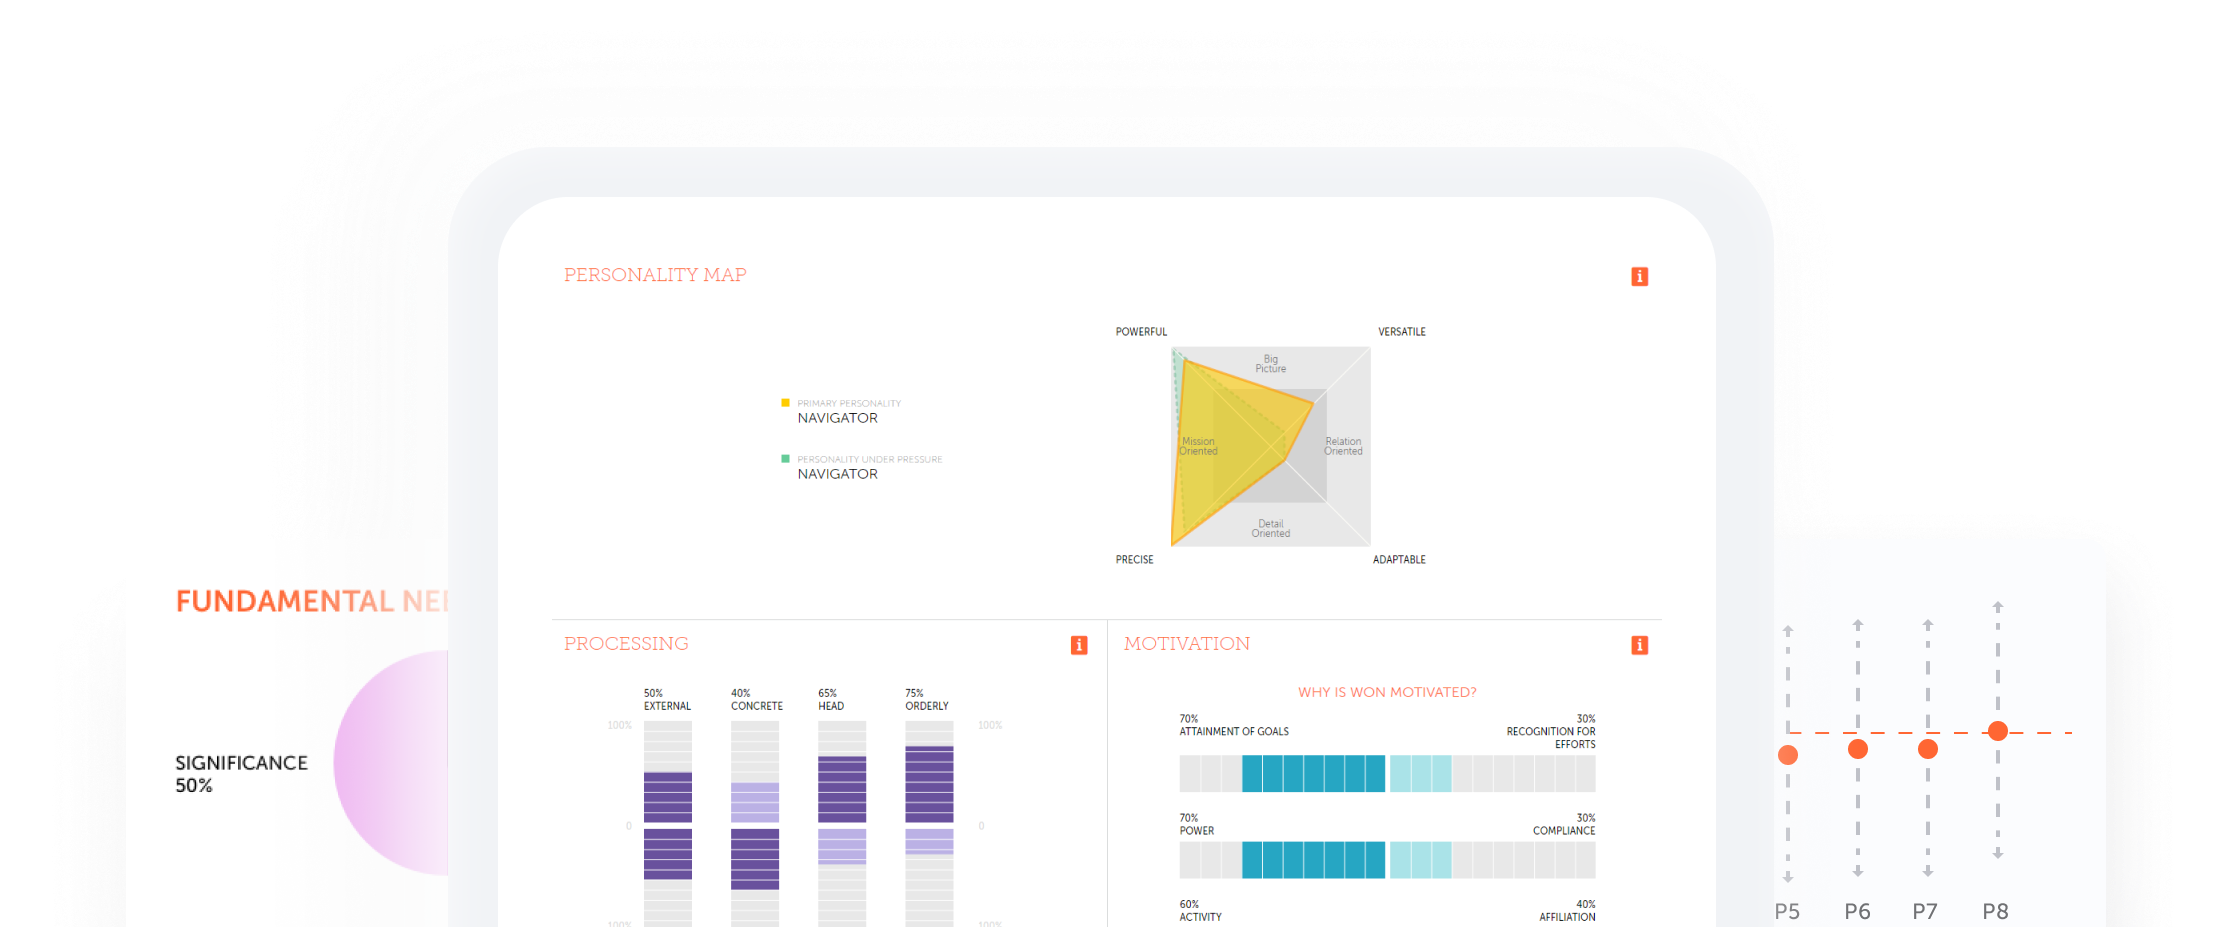Click the down arrow at the bottom of the P6 axis

point(1858,872)
